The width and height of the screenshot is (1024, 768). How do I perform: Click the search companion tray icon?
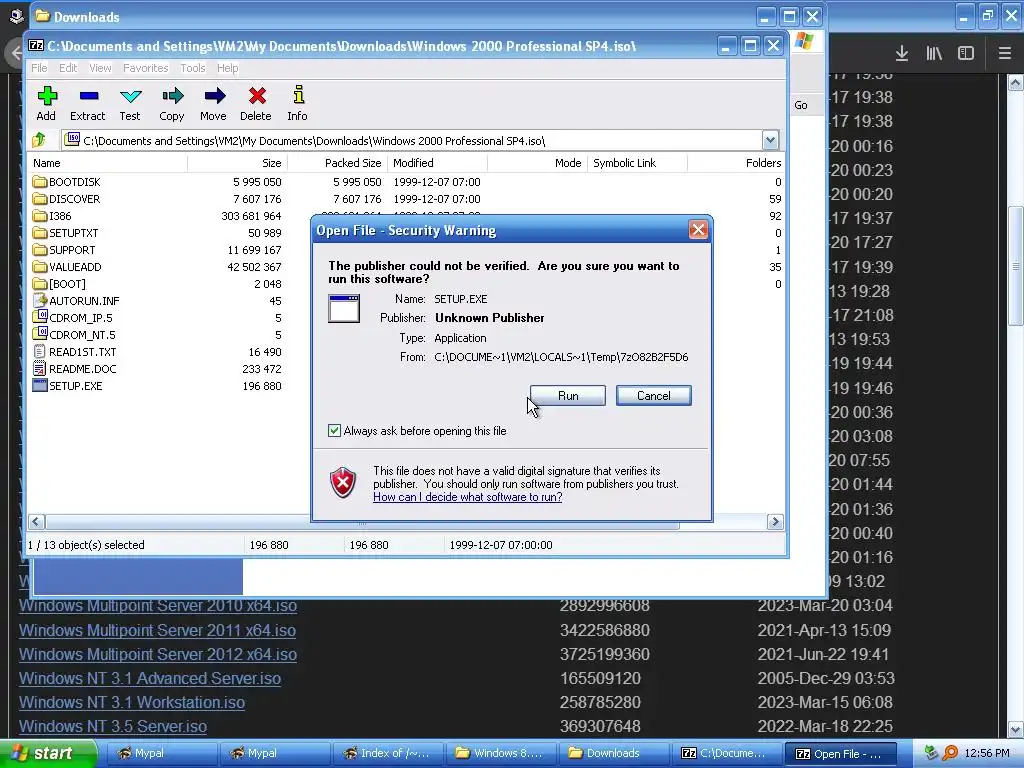(950, 753)
